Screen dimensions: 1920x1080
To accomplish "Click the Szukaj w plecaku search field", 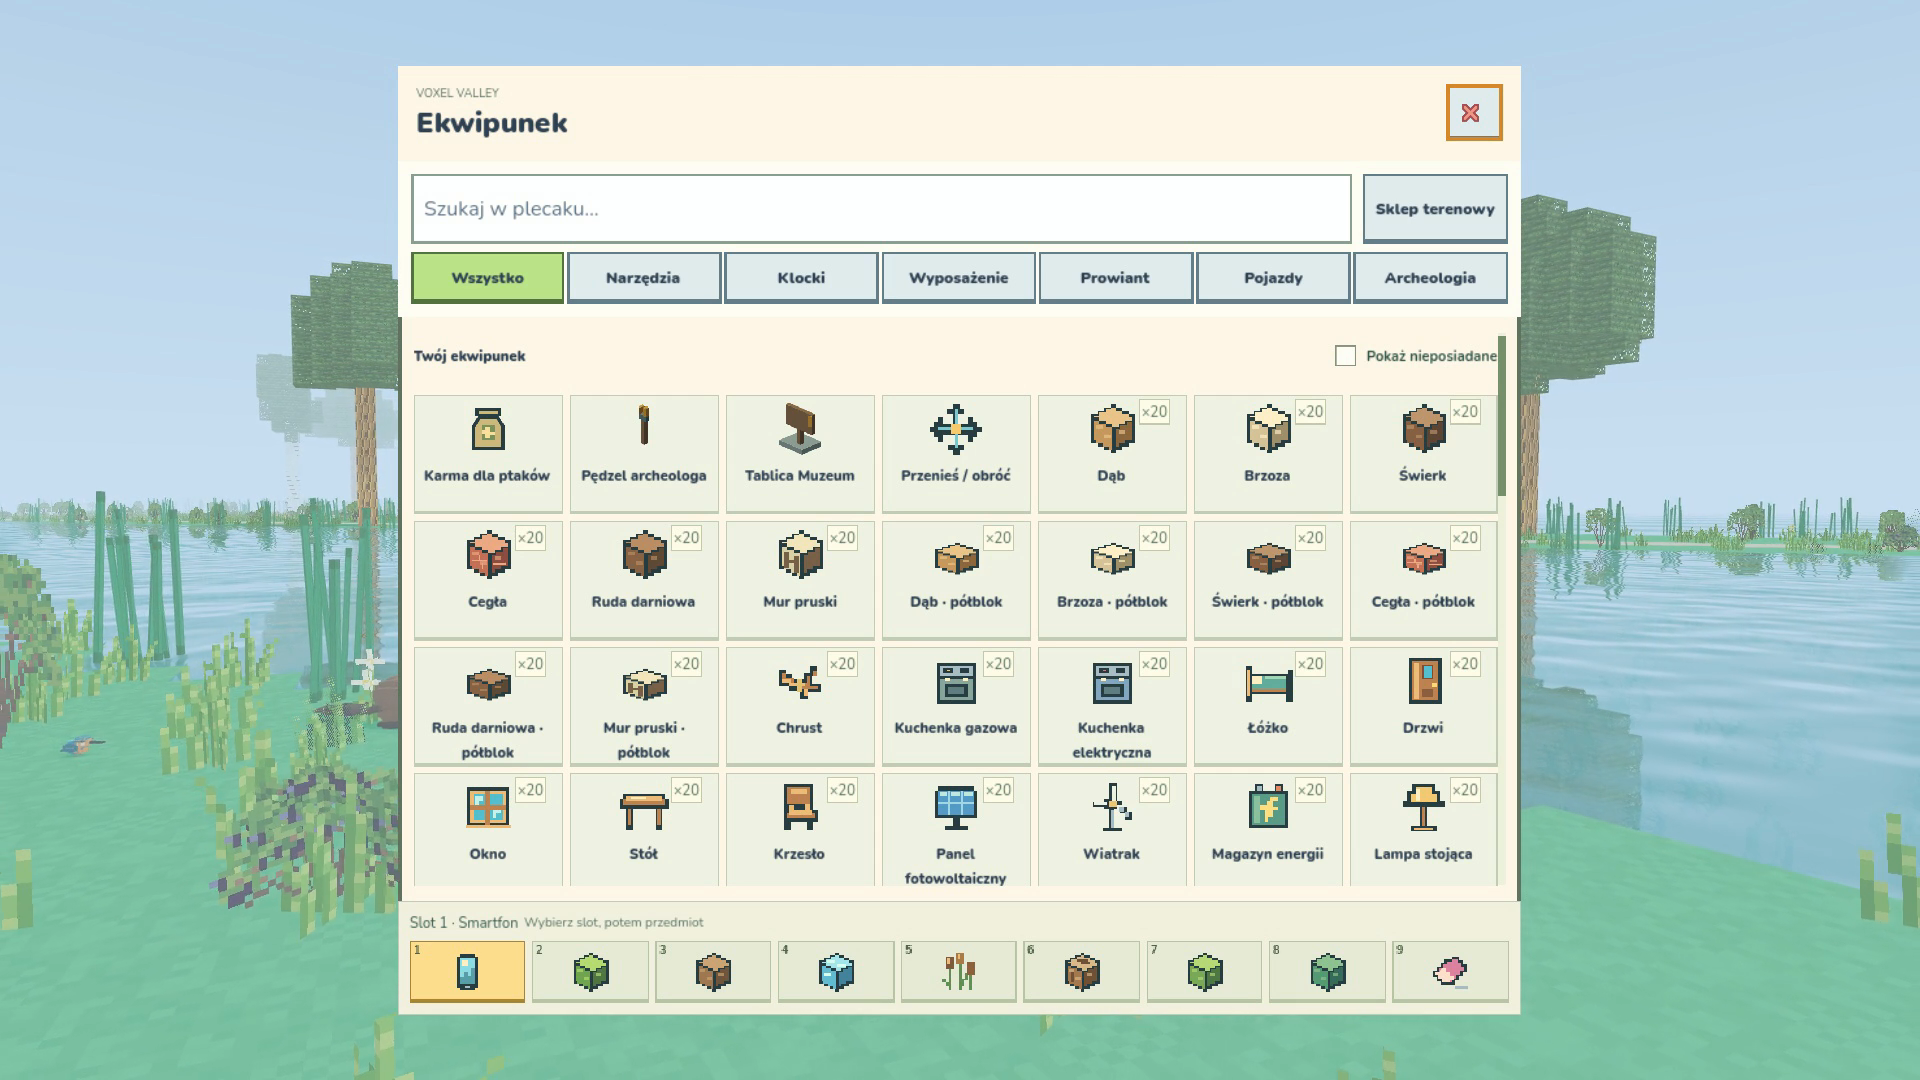I will tap(881, 209).
